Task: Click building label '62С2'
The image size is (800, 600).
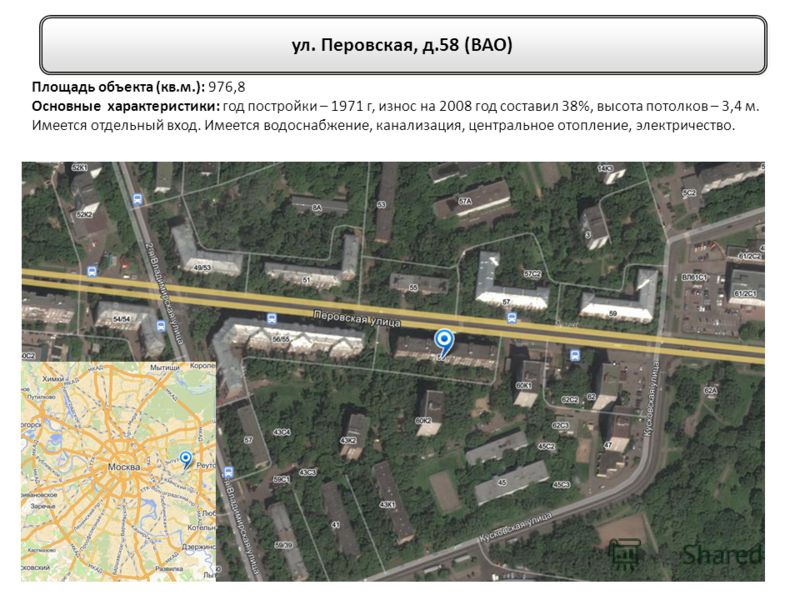Action: [x=569, y=400]
